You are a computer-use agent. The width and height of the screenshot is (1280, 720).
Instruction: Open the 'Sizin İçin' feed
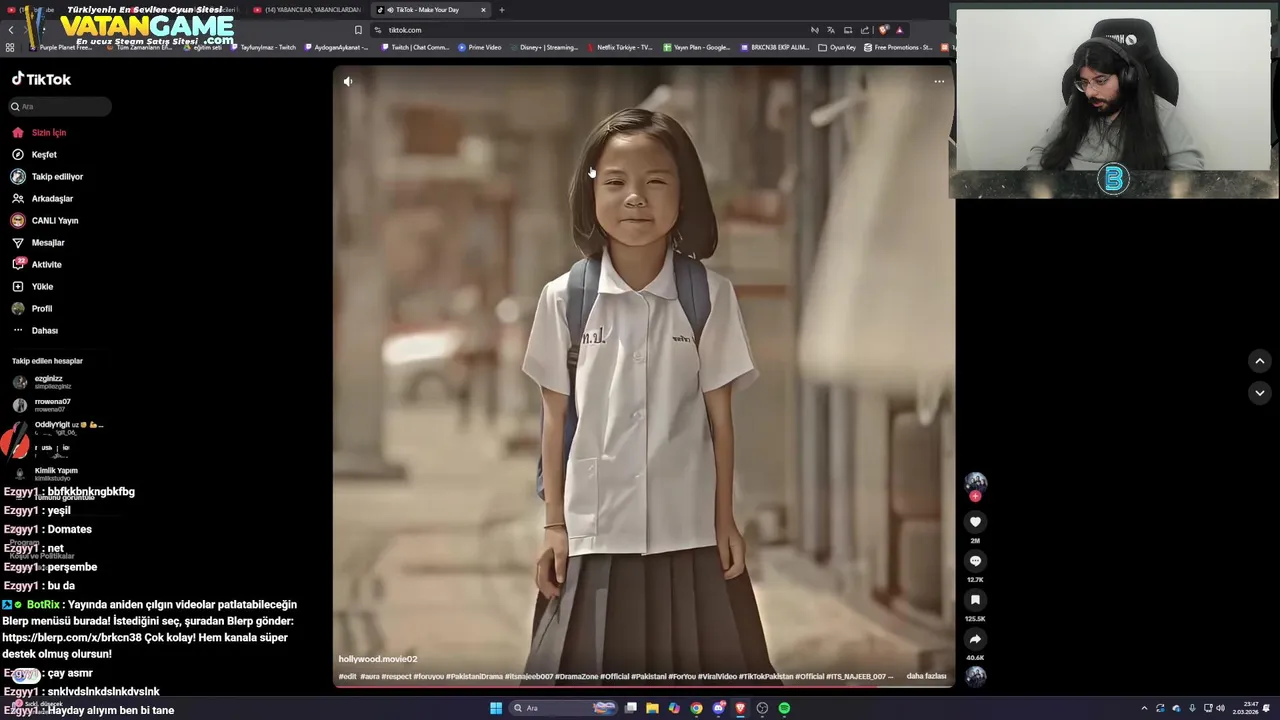click(39, 132)
